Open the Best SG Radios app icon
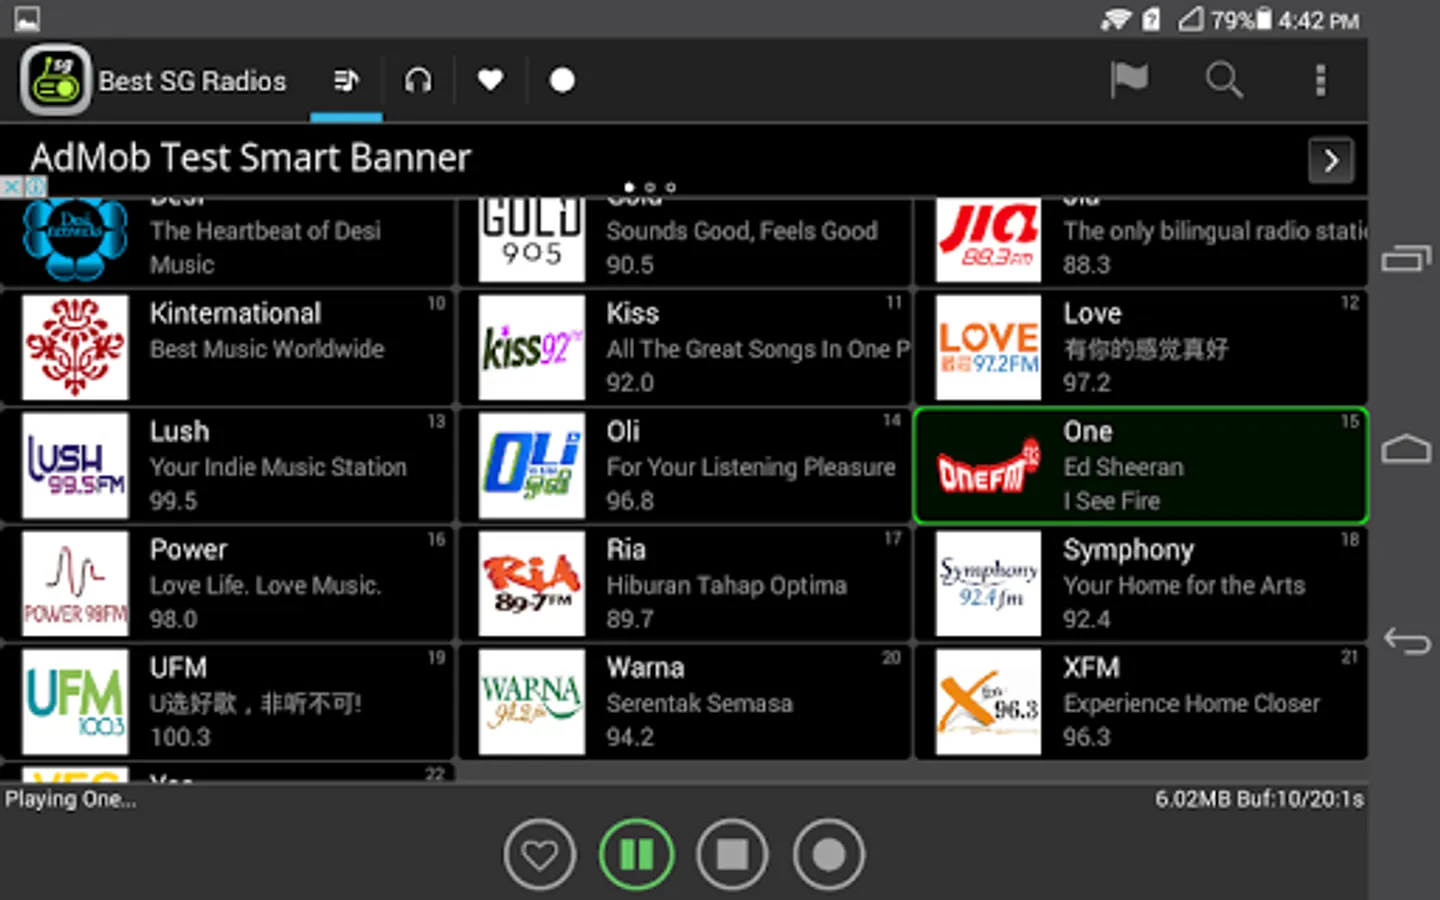Viewport: 1440px width, 900px height. [56, 80]
